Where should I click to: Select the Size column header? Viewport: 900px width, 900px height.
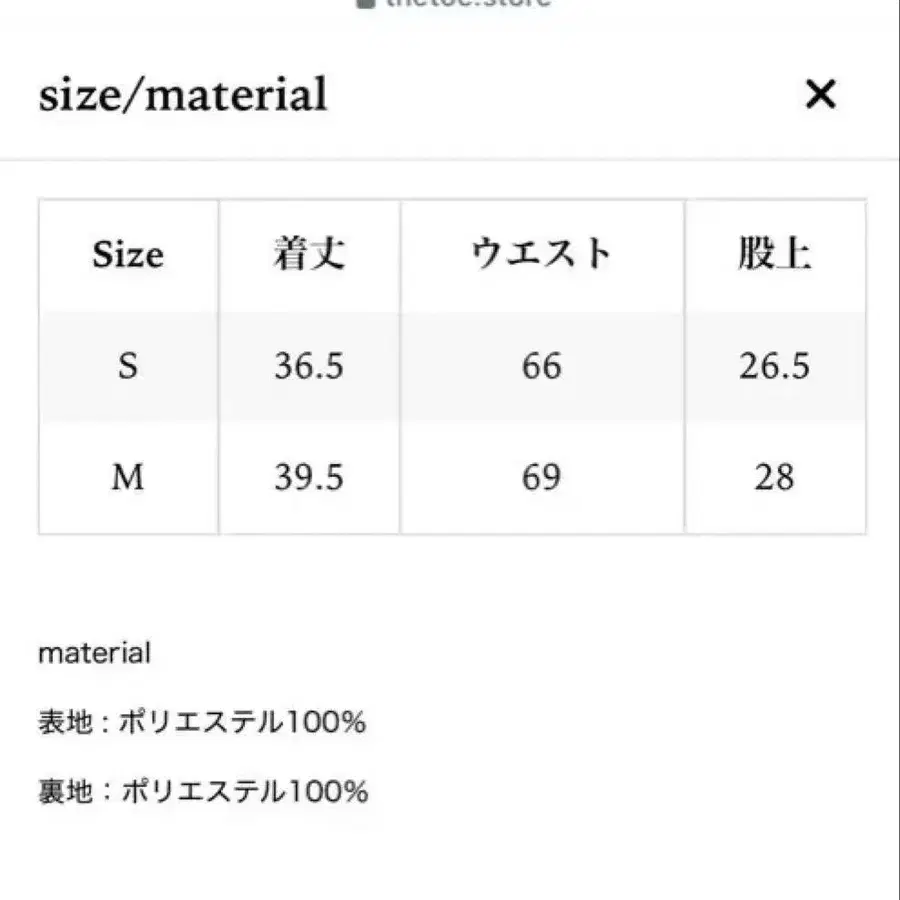[x=128, y=255]
